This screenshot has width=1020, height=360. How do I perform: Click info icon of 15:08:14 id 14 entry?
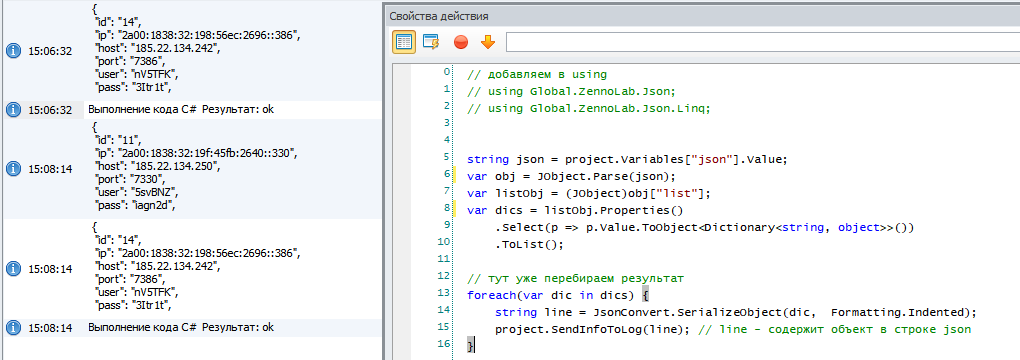coord(13,268)
